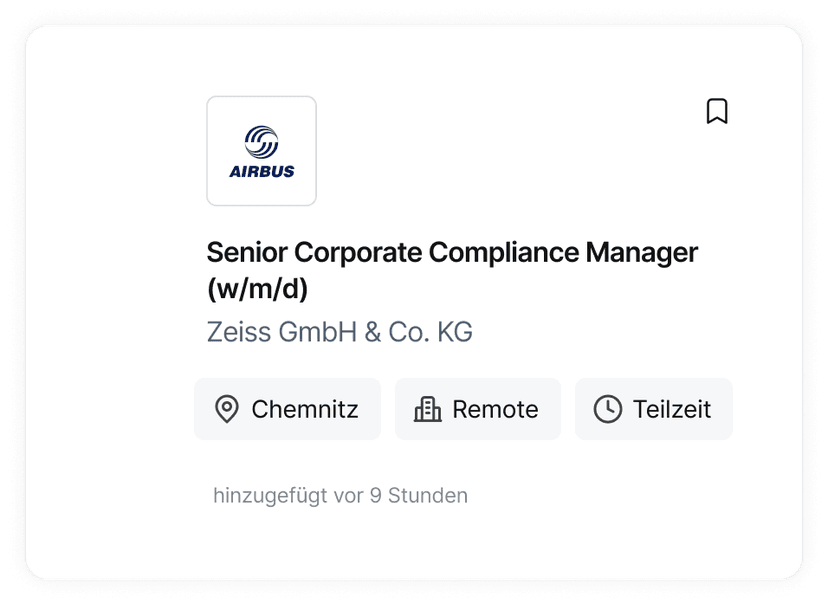The height and width of the screenshot is (605, 828).
Task: Select the Chemnitz location tag
Action: pyautogui.click(x=287, y=409)
